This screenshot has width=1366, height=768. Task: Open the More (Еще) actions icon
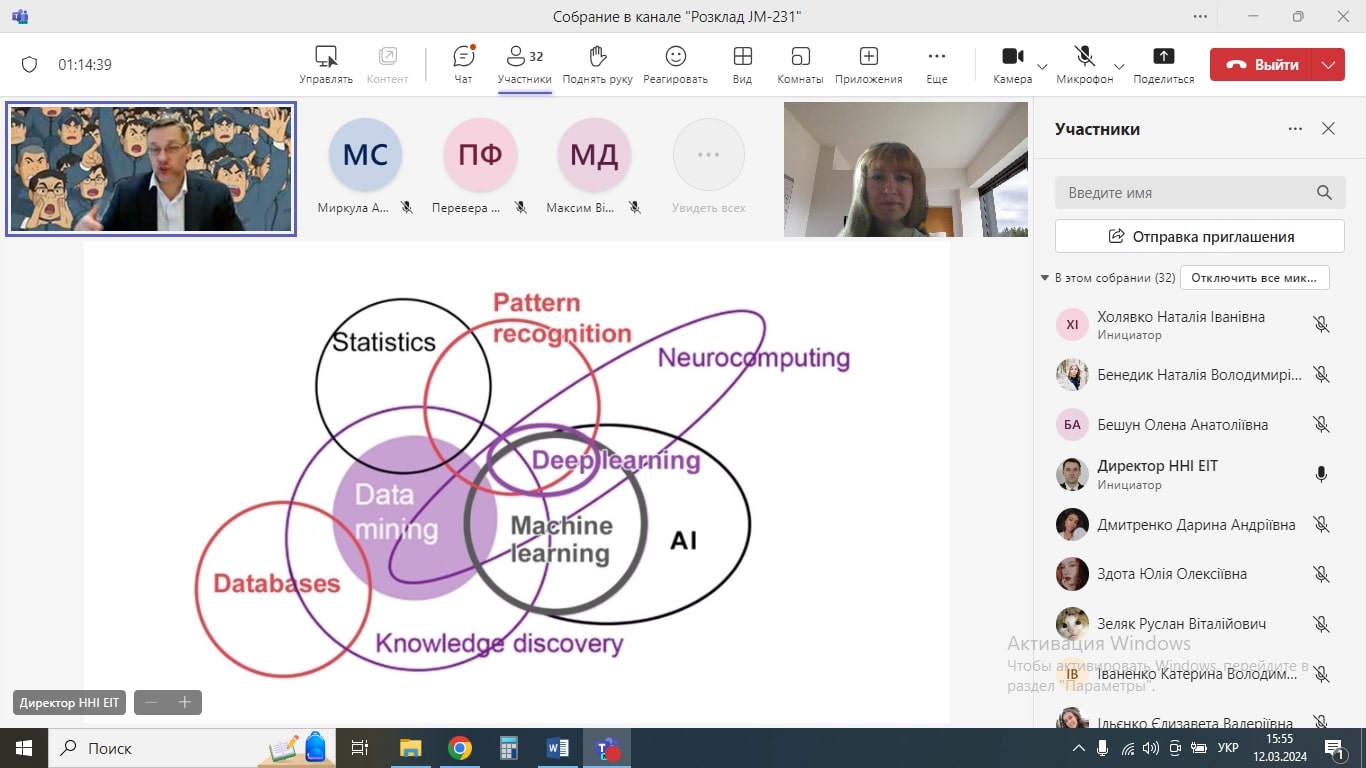tap(936, 57)
